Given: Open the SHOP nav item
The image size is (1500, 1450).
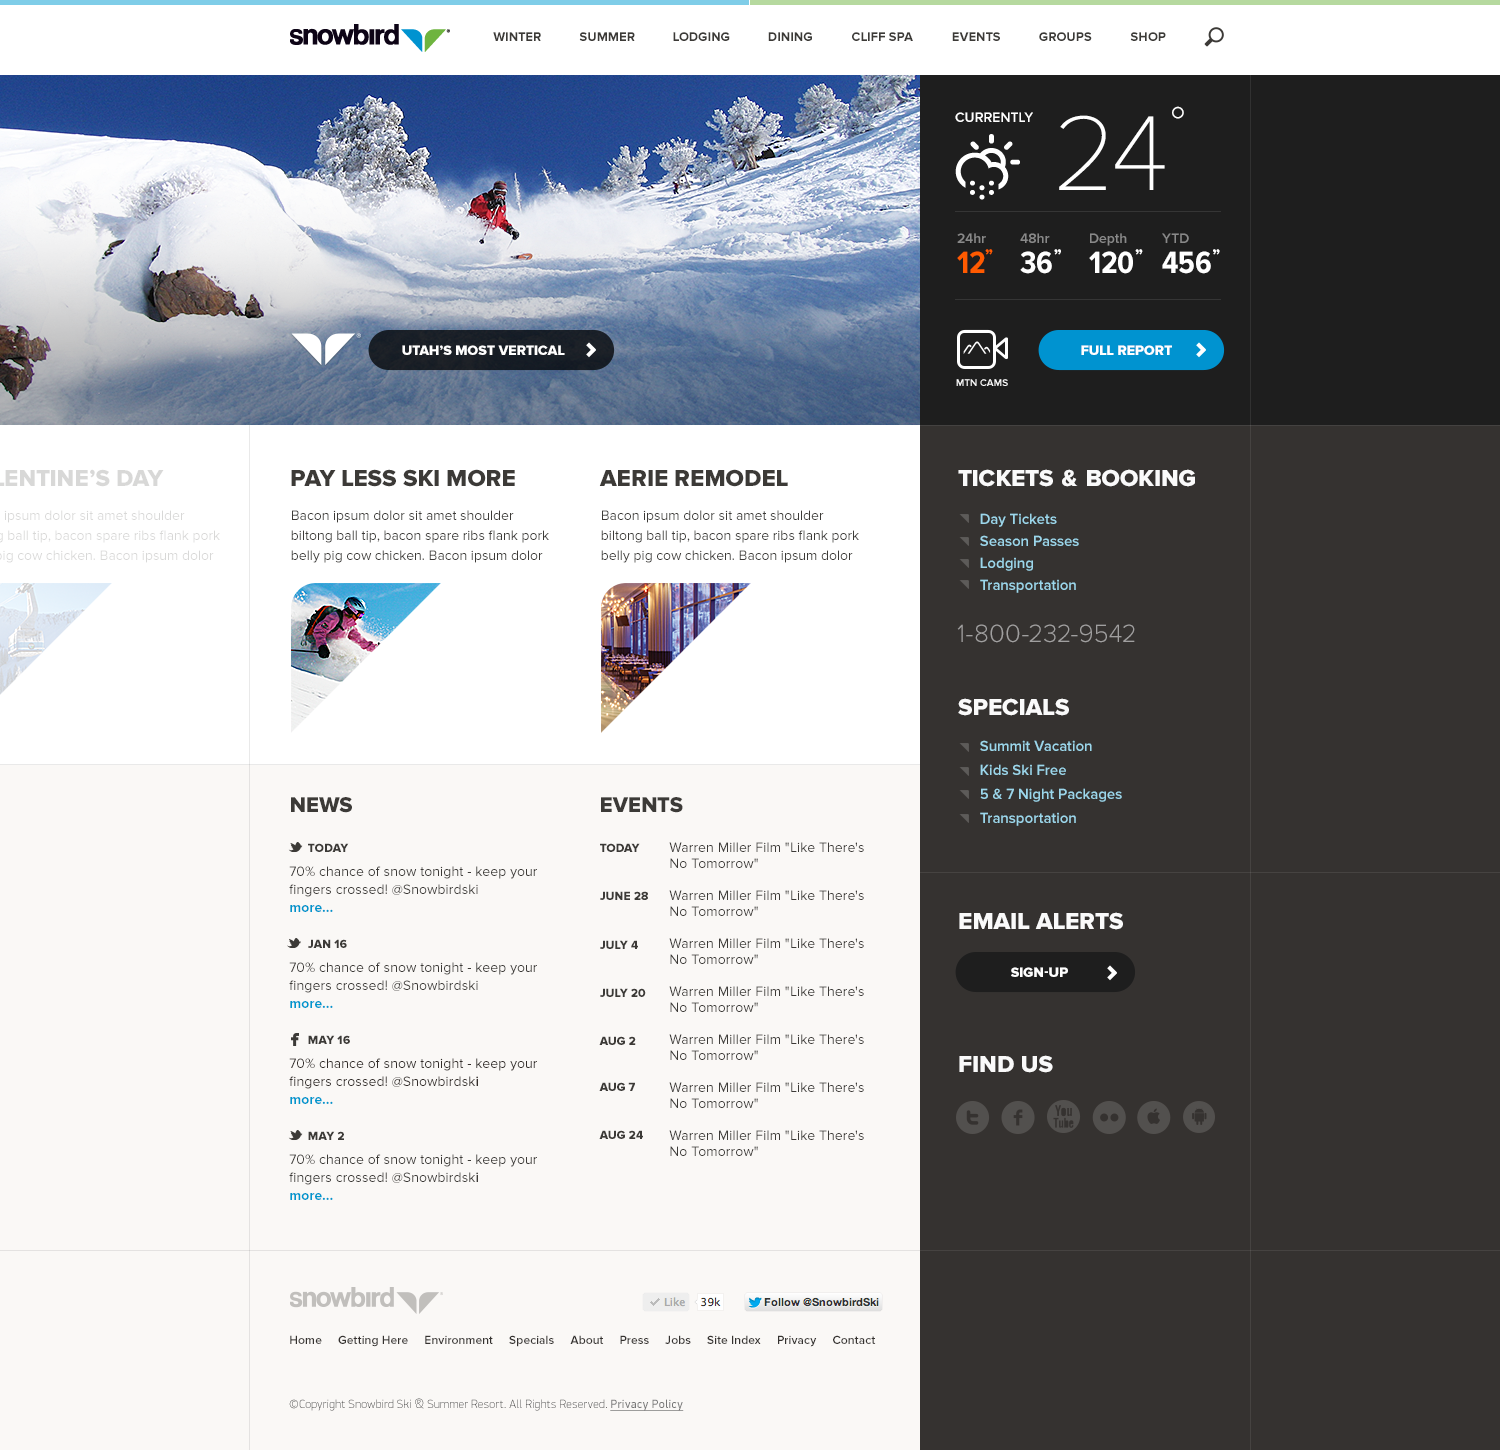Looking at the screenshot, I should (x=1148, y=37).
